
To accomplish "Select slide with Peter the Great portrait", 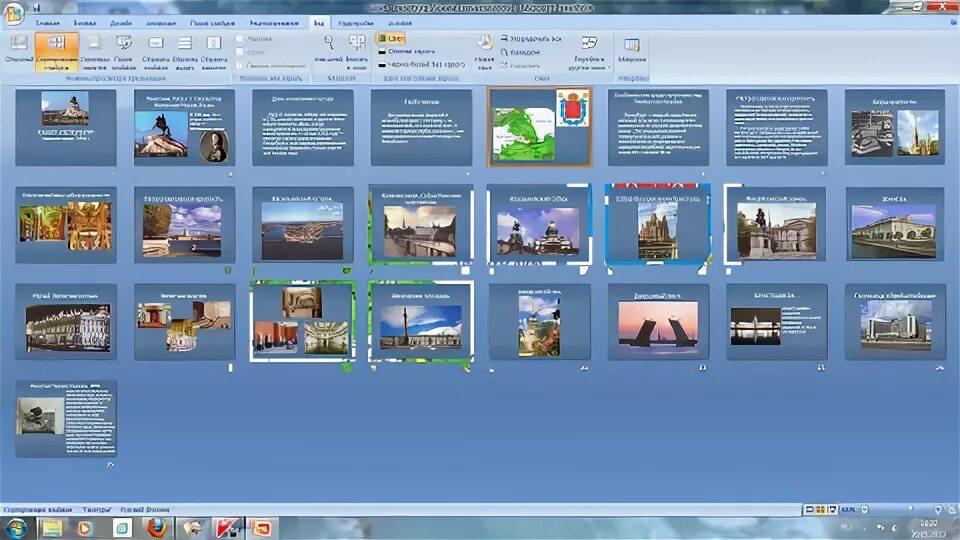I will [184, 127].
